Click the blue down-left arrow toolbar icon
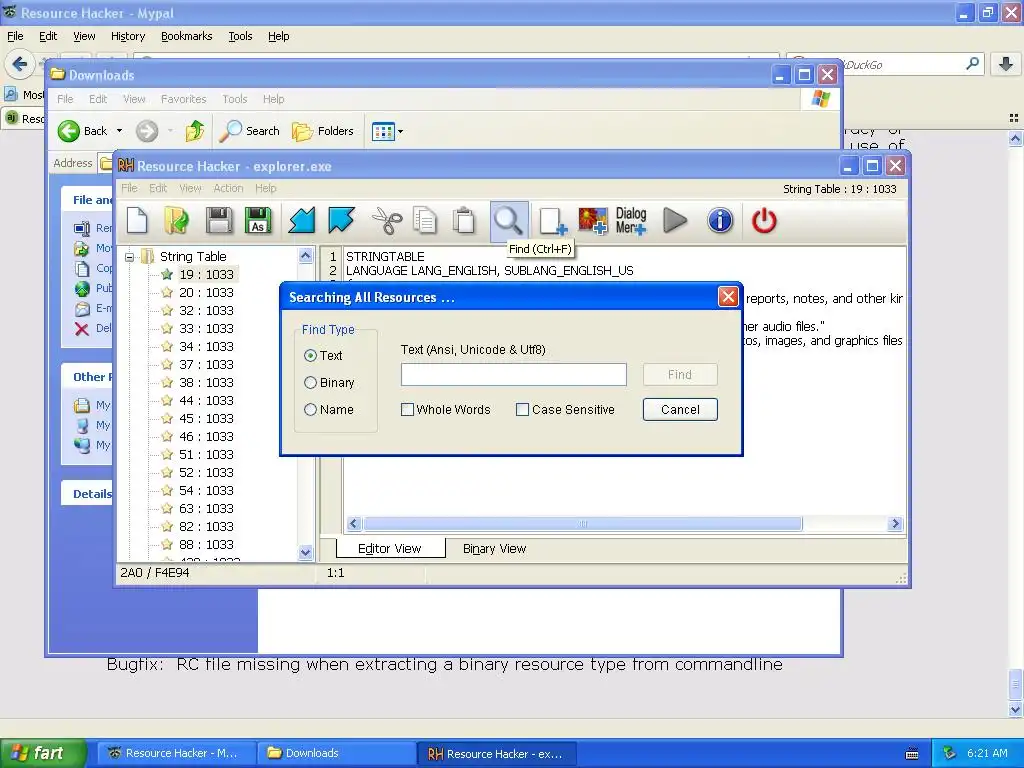The width and height of the screenshot is (1024, 768). coord(302,220)
